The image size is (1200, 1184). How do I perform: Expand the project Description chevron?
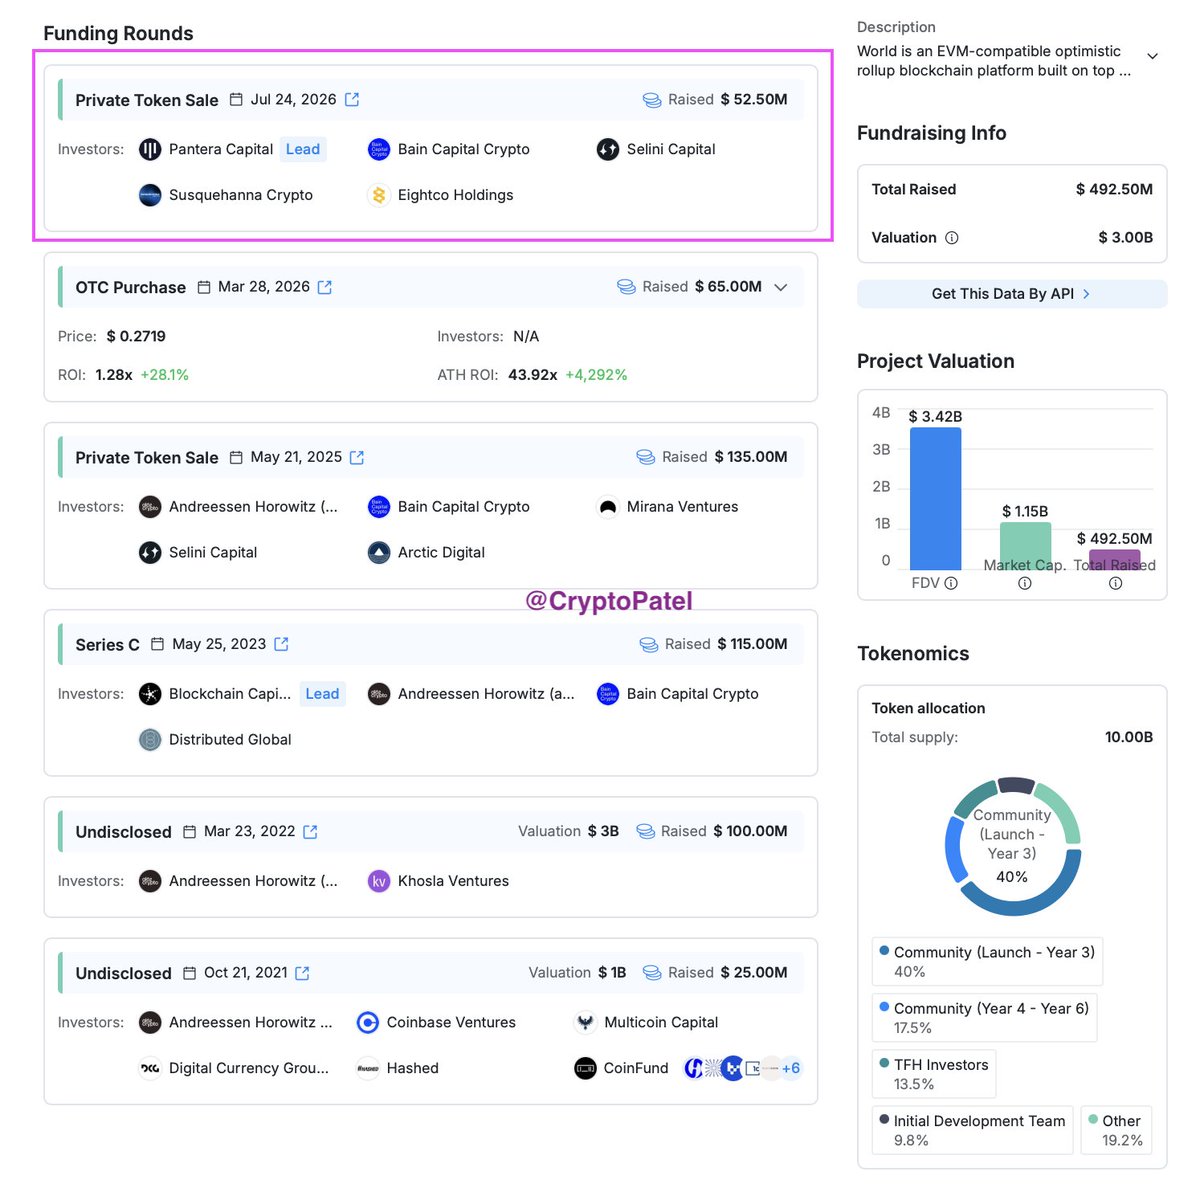1152,56
